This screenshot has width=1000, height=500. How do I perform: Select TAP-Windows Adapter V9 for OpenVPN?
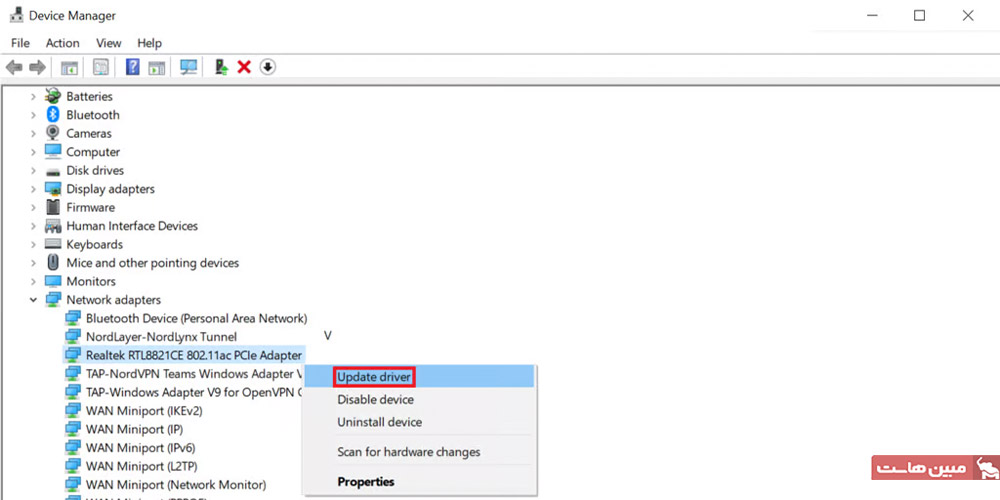(194, 392)
